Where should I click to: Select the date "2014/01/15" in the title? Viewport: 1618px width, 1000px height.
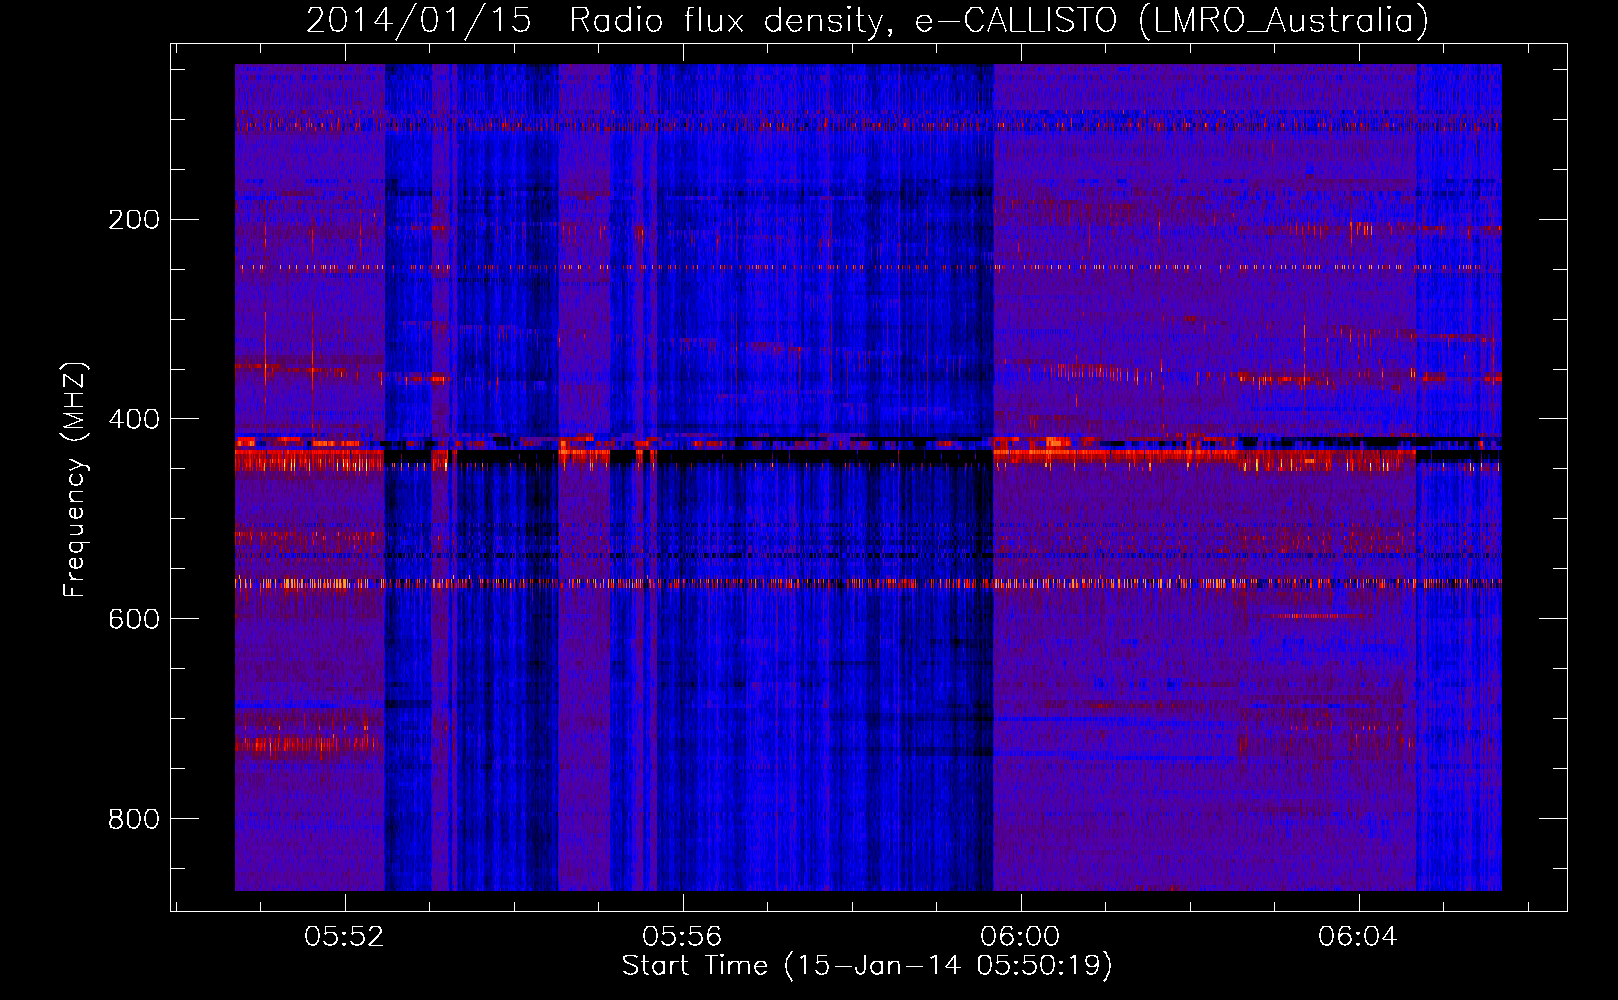pyautogui.click(x=419, y=20)
